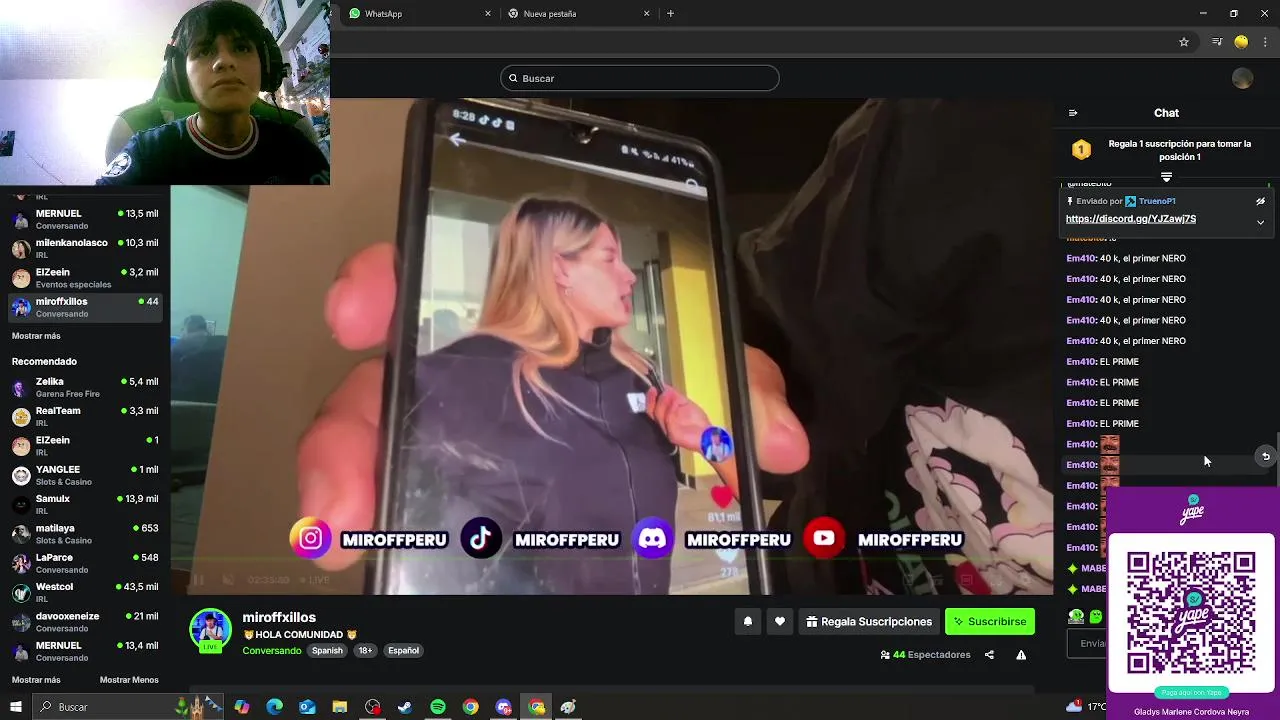Screen dimensions: 1280x720
Task: Open Paint palette app from taskbar
Action: point(568,707)
